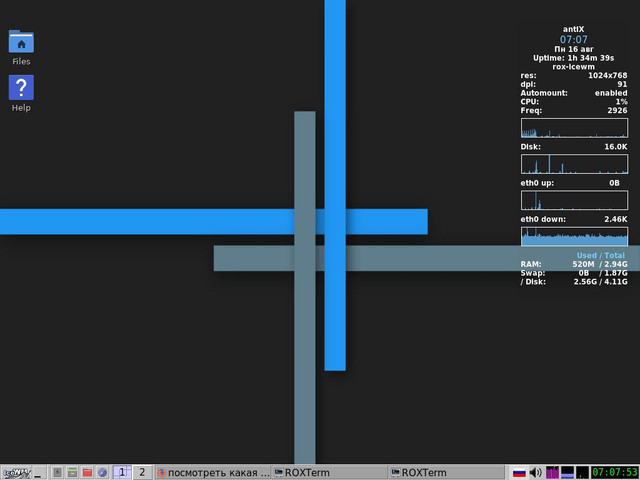Click the CPU usage graph under Freq

click(x=574, y=128)
